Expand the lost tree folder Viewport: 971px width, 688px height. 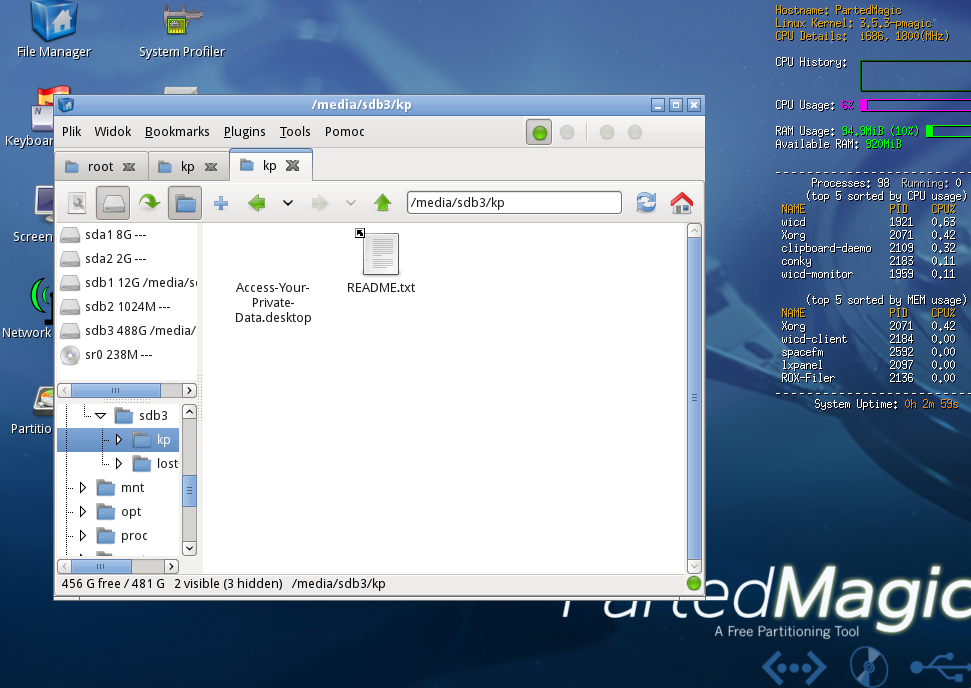coord(118,464)
